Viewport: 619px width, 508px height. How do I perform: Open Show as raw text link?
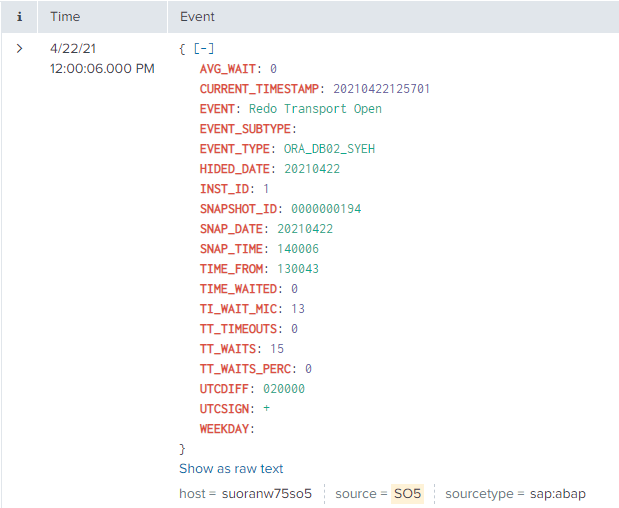coord(231,468)
